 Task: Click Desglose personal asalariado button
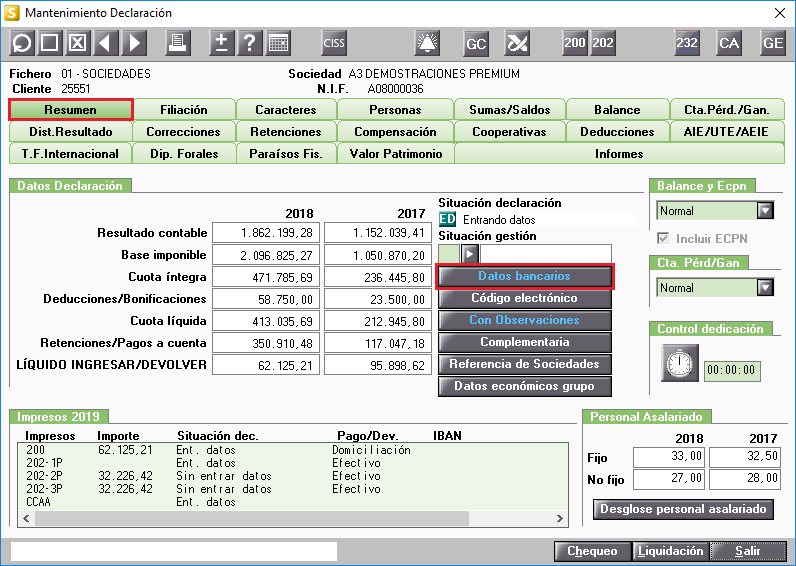coord(683,509)
